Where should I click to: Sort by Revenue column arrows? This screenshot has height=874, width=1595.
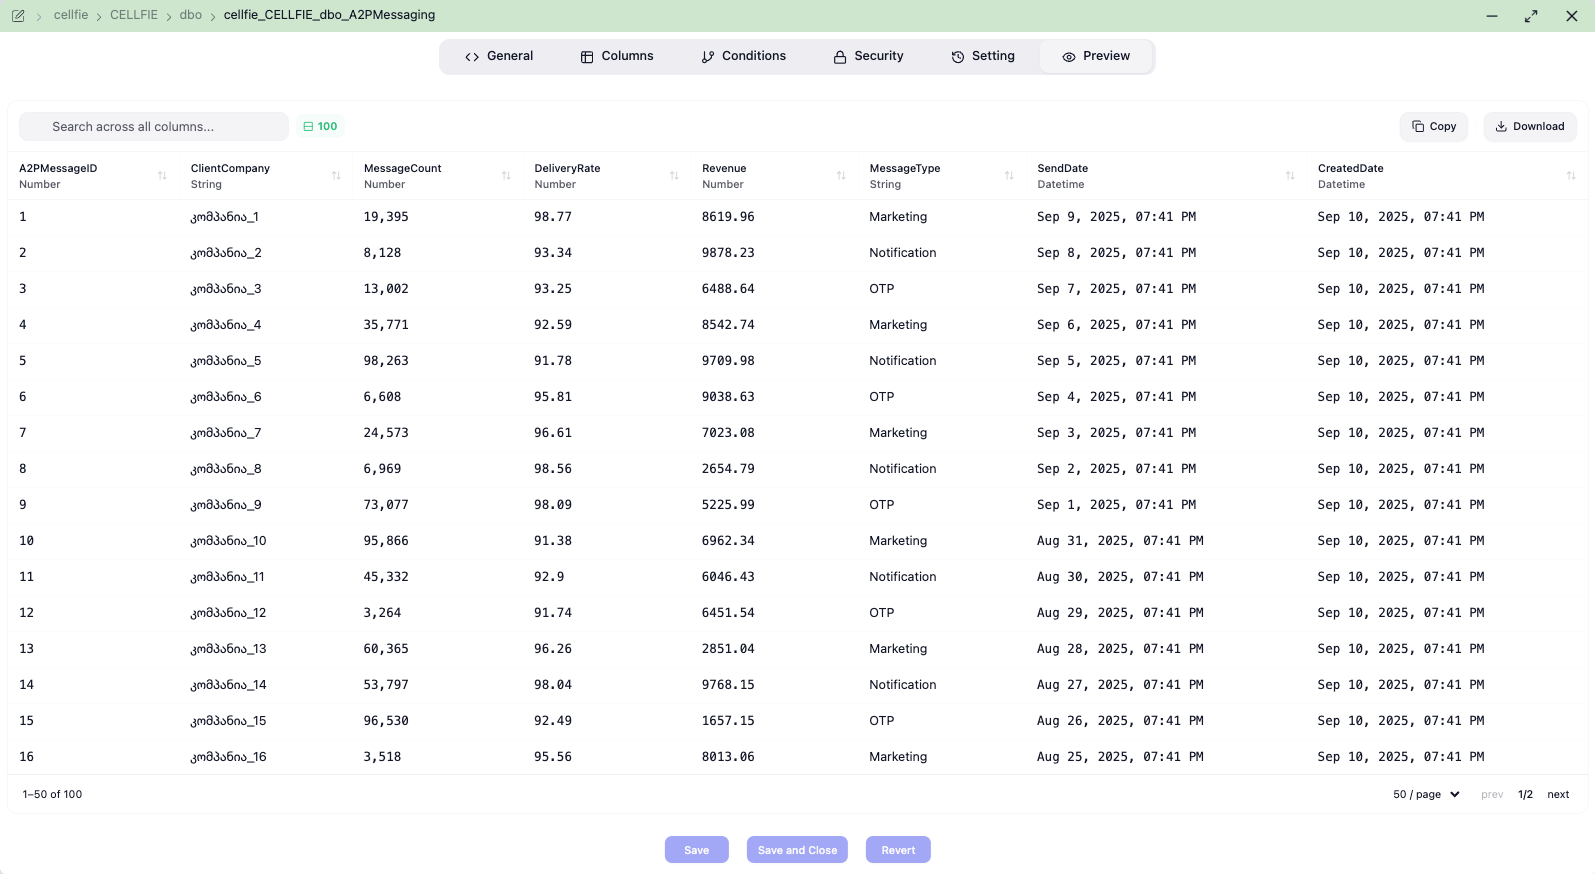(x=841, y=176)
